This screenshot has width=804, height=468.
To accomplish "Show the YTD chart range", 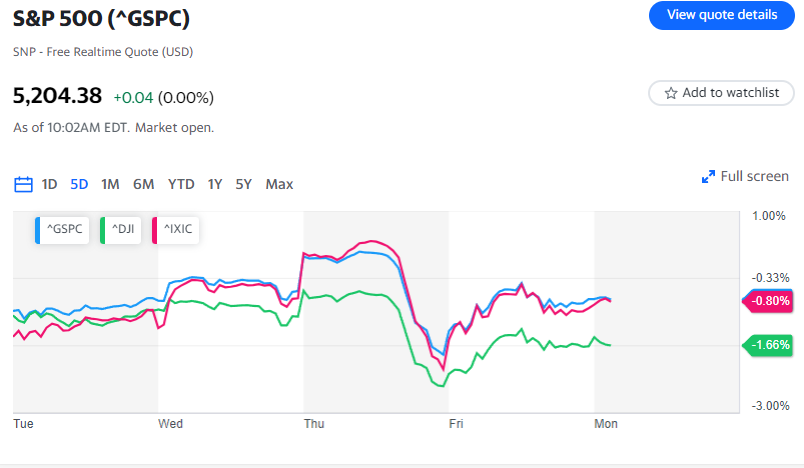I will point(181,184).
